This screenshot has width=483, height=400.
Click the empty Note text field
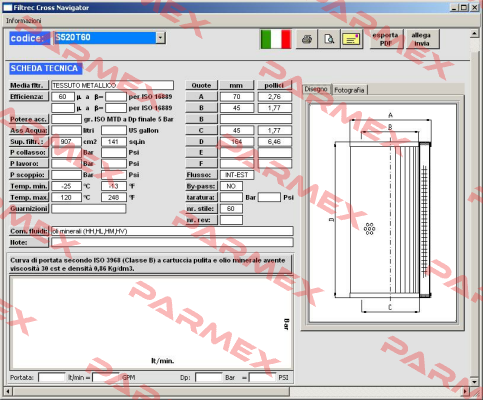point(172,242)
